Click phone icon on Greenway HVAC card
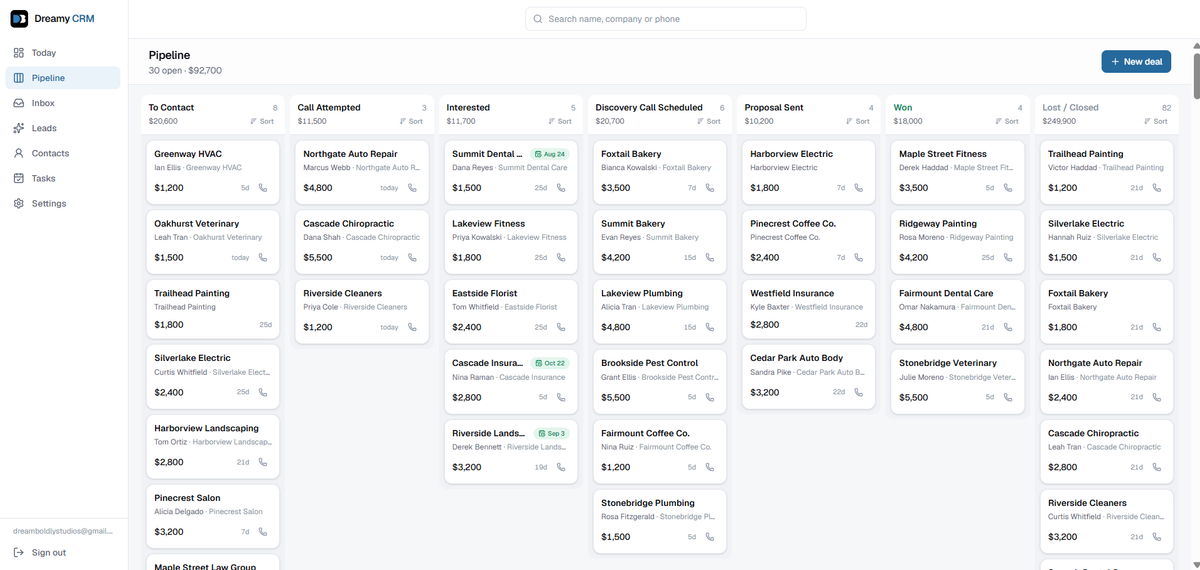 (263, 188)
